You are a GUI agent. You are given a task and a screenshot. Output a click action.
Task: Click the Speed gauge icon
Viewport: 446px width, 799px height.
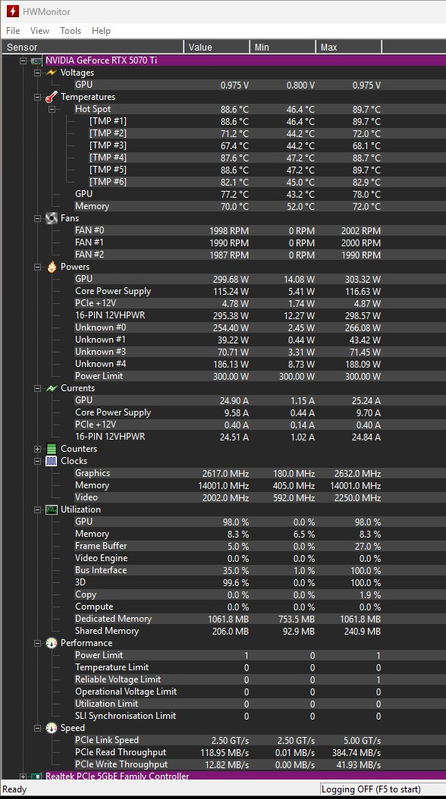pyautogui.click(x=51, y=728)
